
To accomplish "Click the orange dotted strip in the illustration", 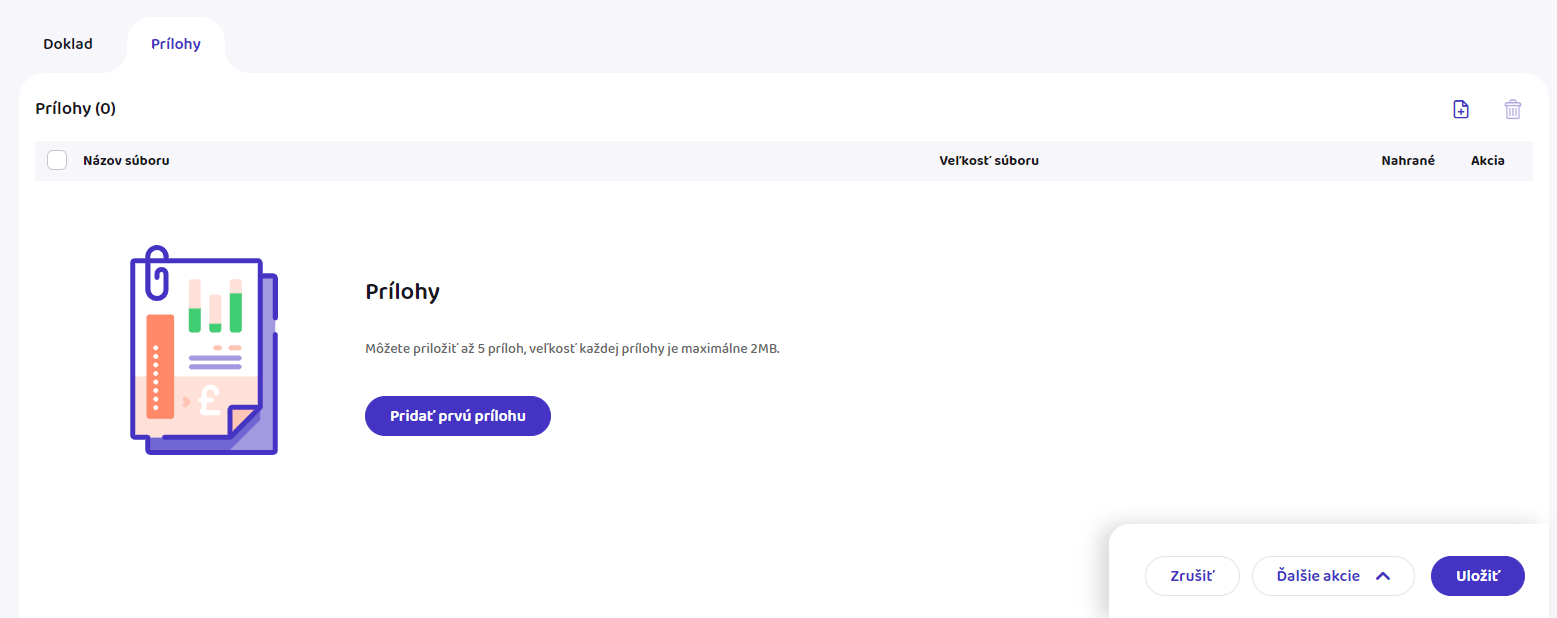I will tap(160, 366).
